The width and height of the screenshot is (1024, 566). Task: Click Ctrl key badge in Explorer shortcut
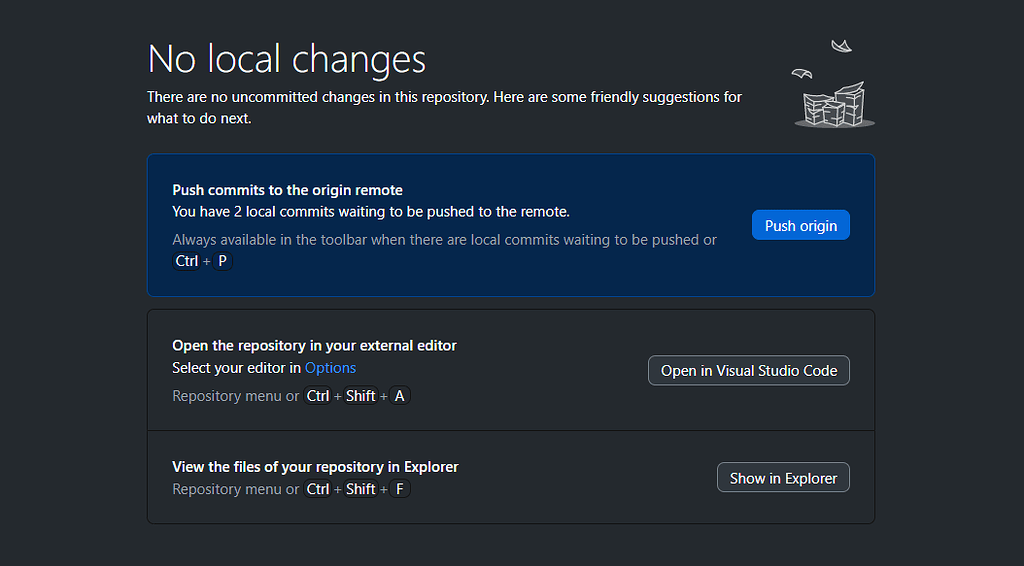318,489
